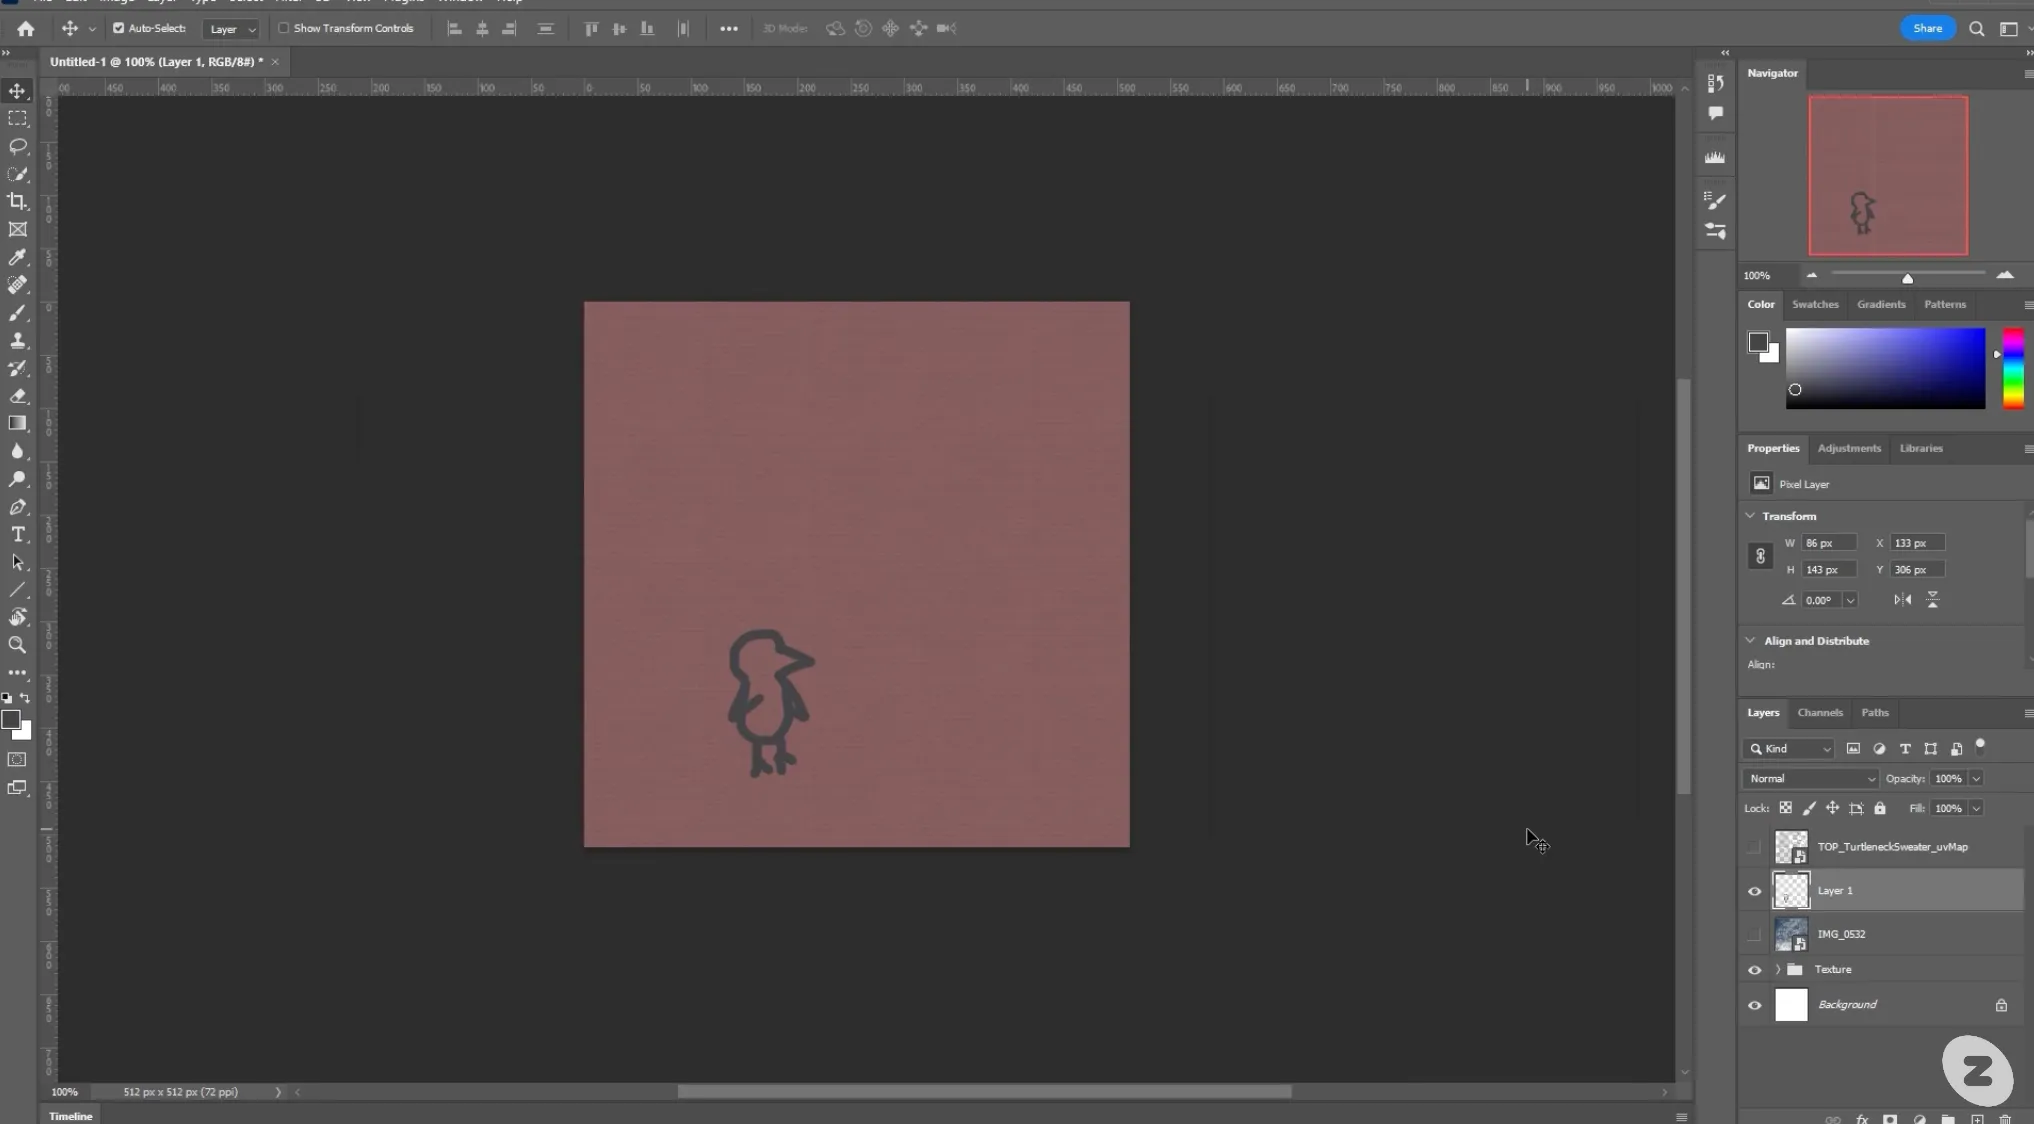The height and width of the screenshot is (1124, 2034).
Task: Select the Move tool in the toolbar
Action: click(x=18, y=91)
